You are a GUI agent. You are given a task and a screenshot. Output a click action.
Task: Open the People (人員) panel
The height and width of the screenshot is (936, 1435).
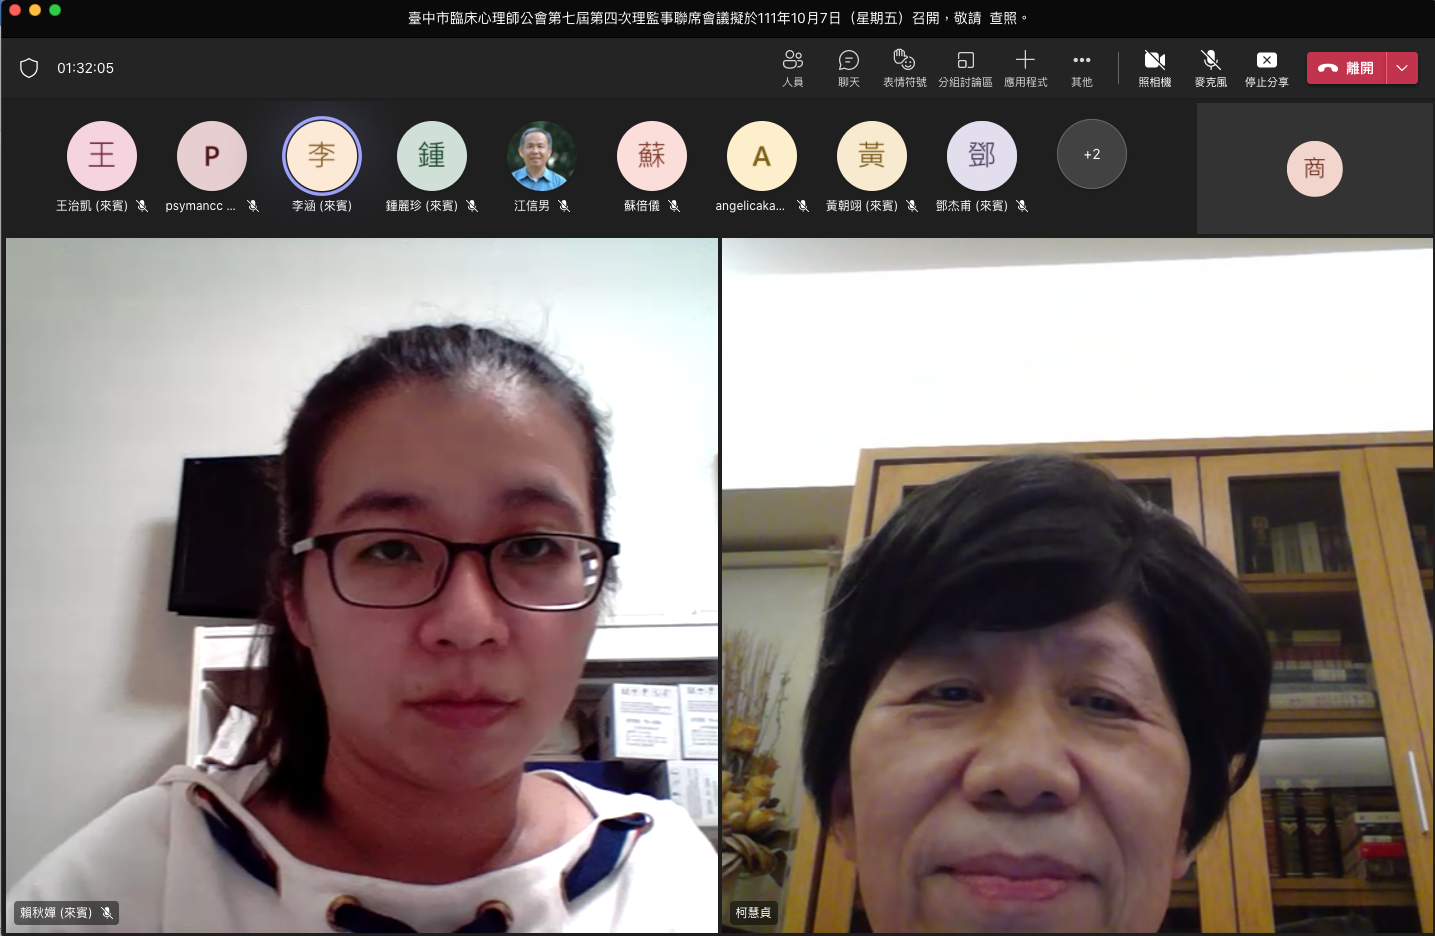793,68
